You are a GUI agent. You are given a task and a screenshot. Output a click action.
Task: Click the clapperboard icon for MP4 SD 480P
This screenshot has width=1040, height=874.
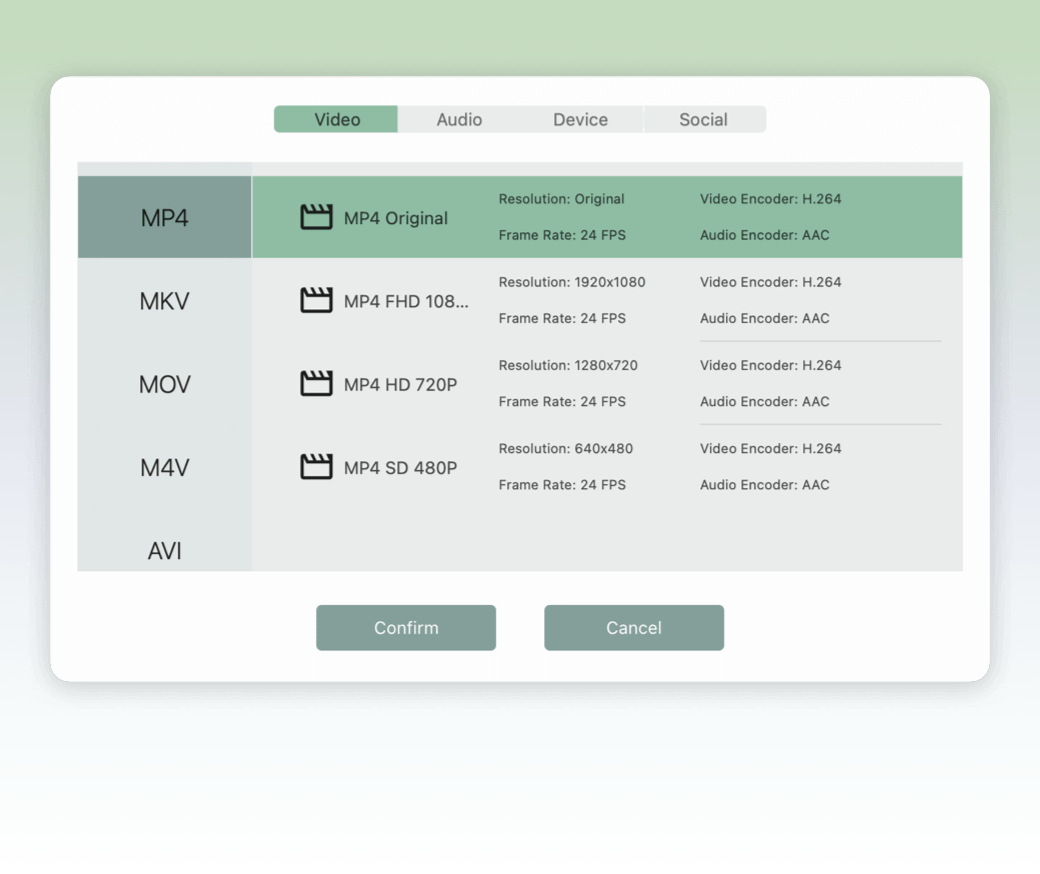(x=317, y=465)
